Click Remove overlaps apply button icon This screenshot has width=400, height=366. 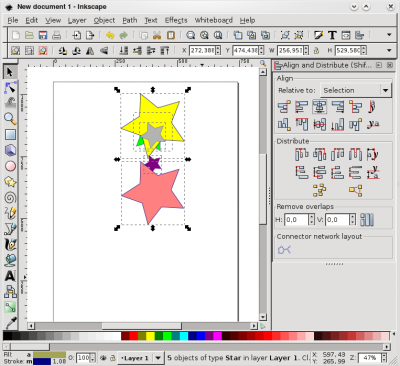[x=367, y=220]
